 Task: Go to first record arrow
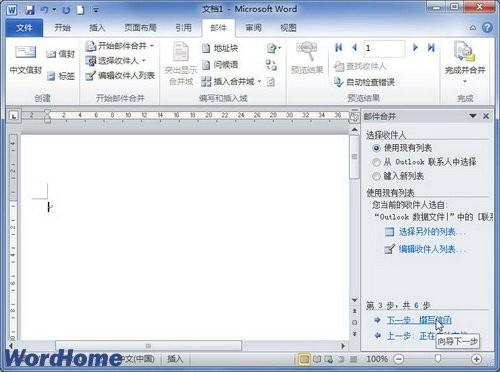(x=338, y=48)
